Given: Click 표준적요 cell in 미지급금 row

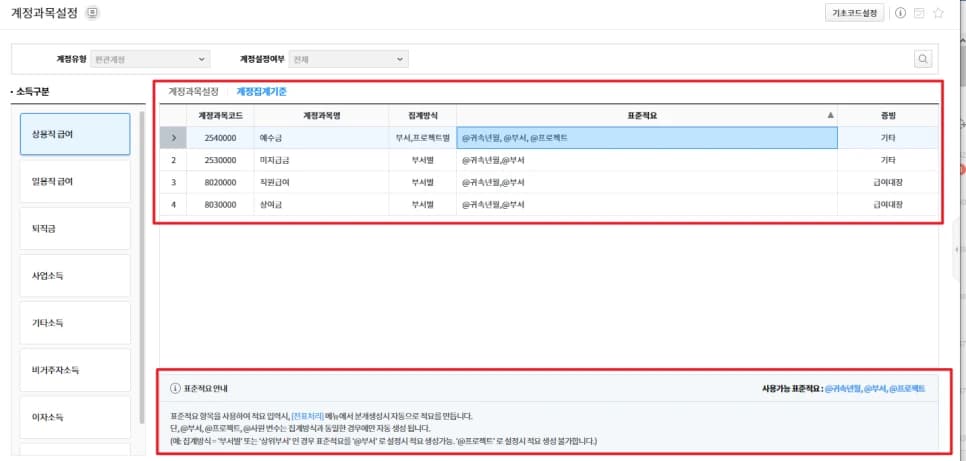Looking at the screenshot, I should pos(647,160).
